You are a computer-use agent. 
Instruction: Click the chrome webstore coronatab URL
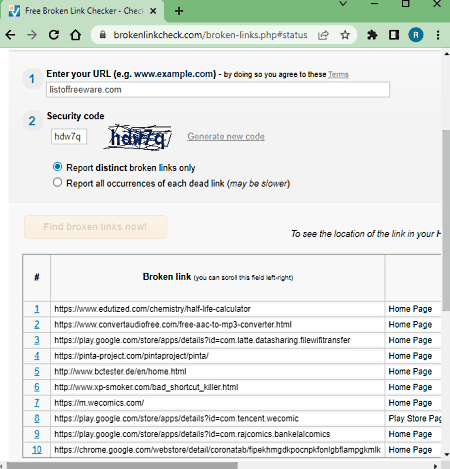(217, 450)
